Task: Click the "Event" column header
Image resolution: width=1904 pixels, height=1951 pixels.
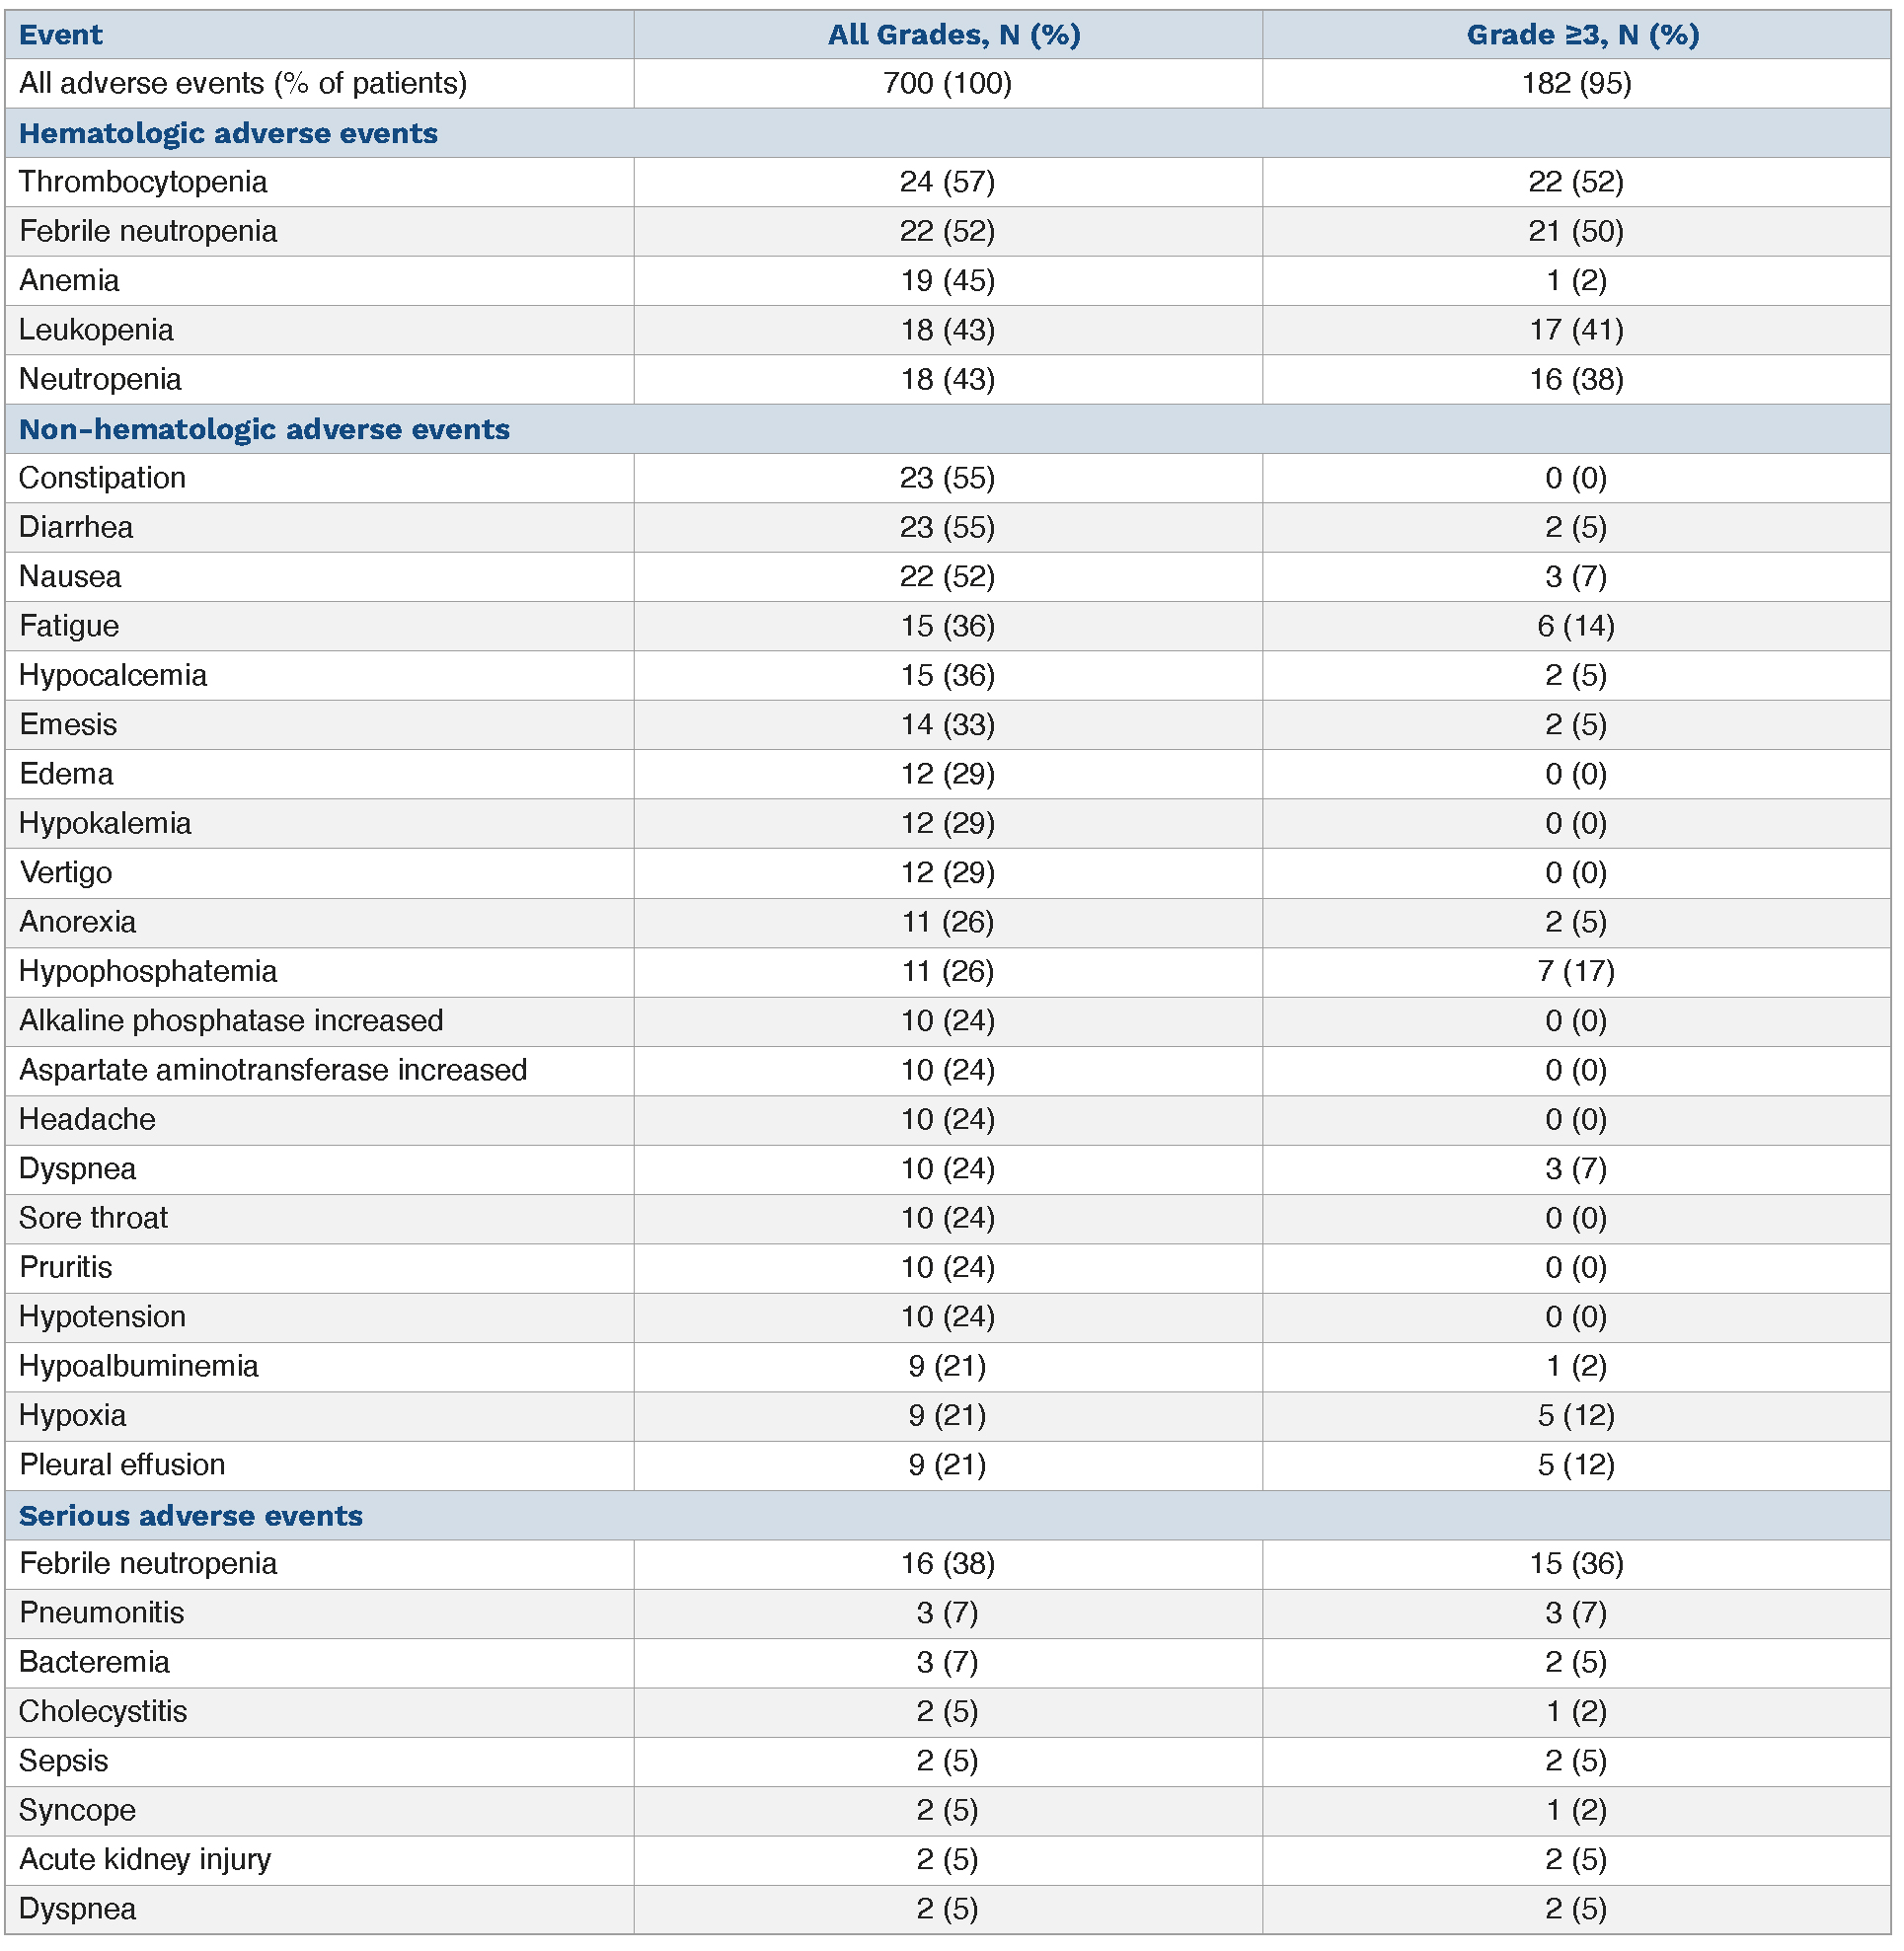Action: tap(60, 35)
